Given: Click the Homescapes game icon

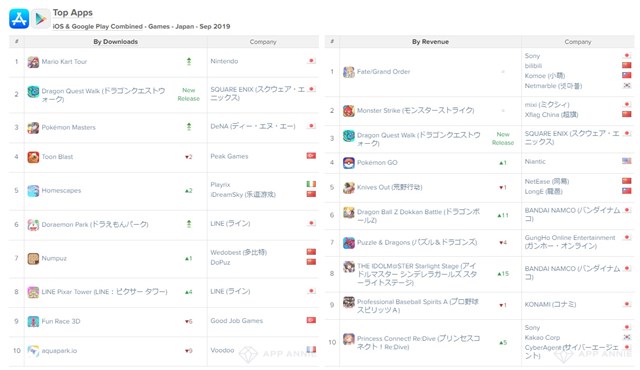Looking at the screenshot, I should coord(33,191).
